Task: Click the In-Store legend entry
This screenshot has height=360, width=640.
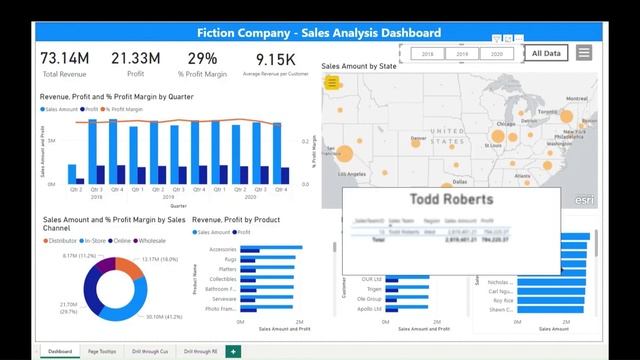Action: 93,241
